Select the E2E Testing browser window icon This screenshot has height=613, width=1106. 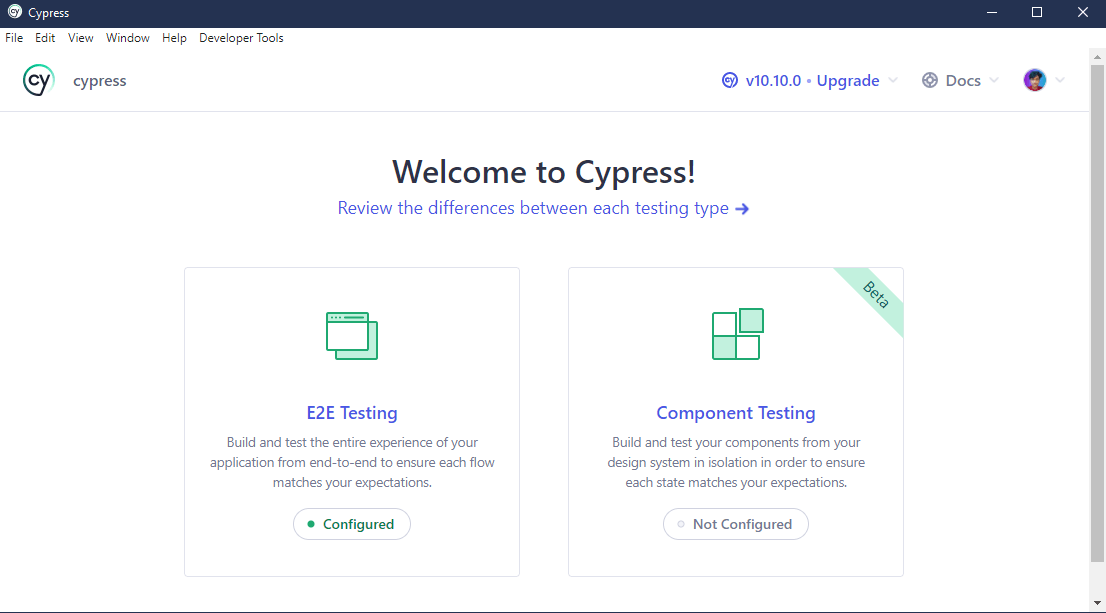click(351, 334)
